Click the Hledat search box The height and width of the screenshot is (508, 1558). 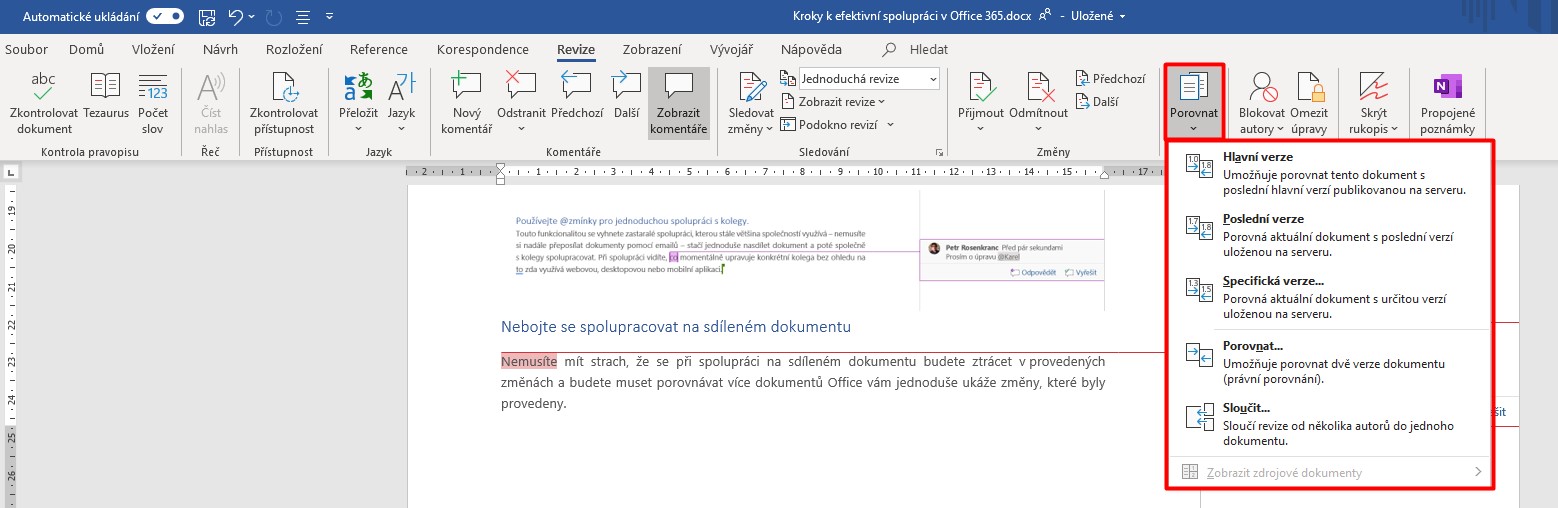pyautogui.click(x=928, y=49)
